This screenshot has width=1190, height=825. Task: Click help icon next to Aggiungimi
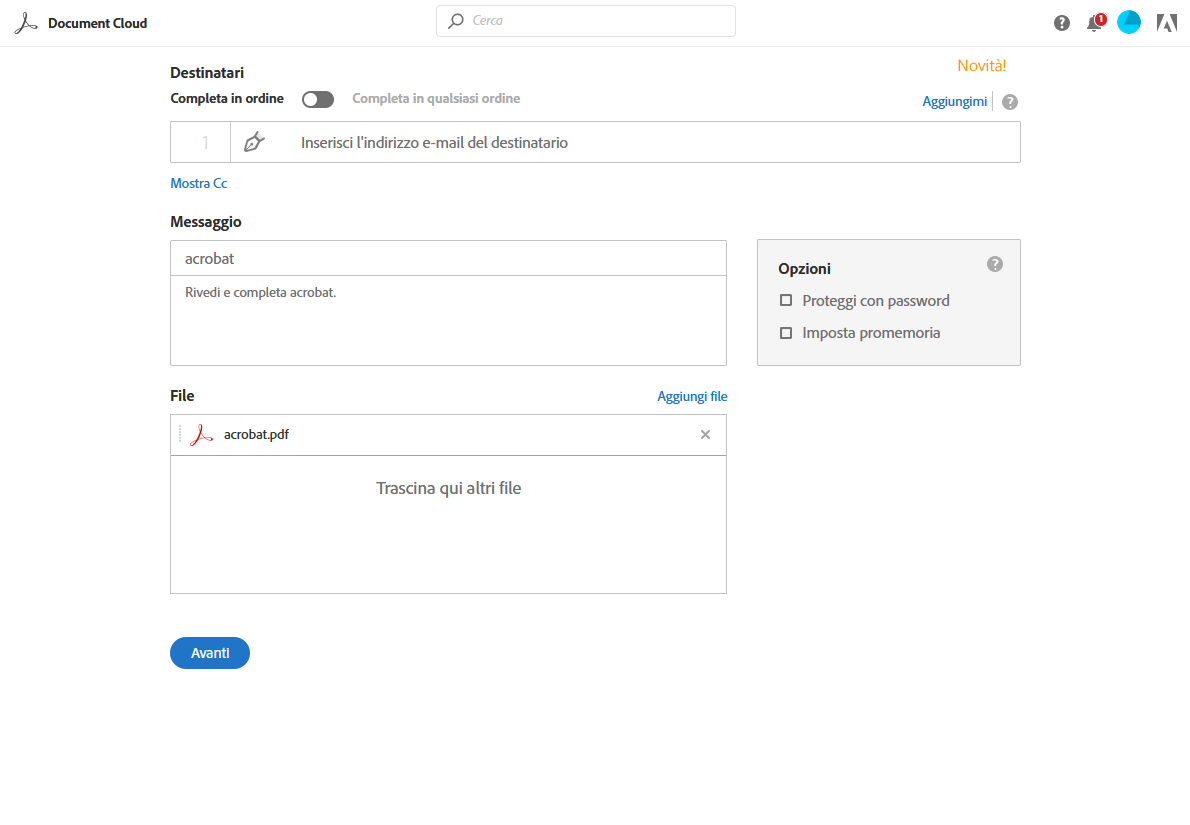pos(1010,102)
